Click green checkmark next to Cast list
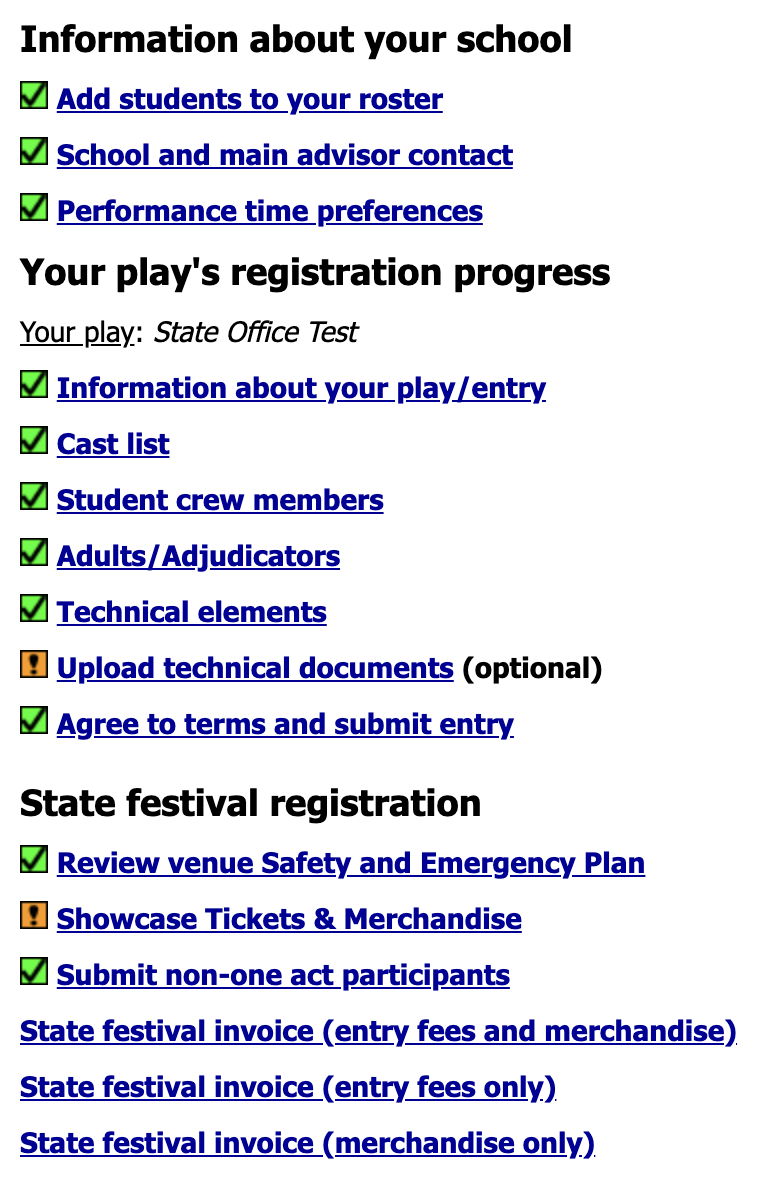The image size is (778, 1198). point(34,441)
